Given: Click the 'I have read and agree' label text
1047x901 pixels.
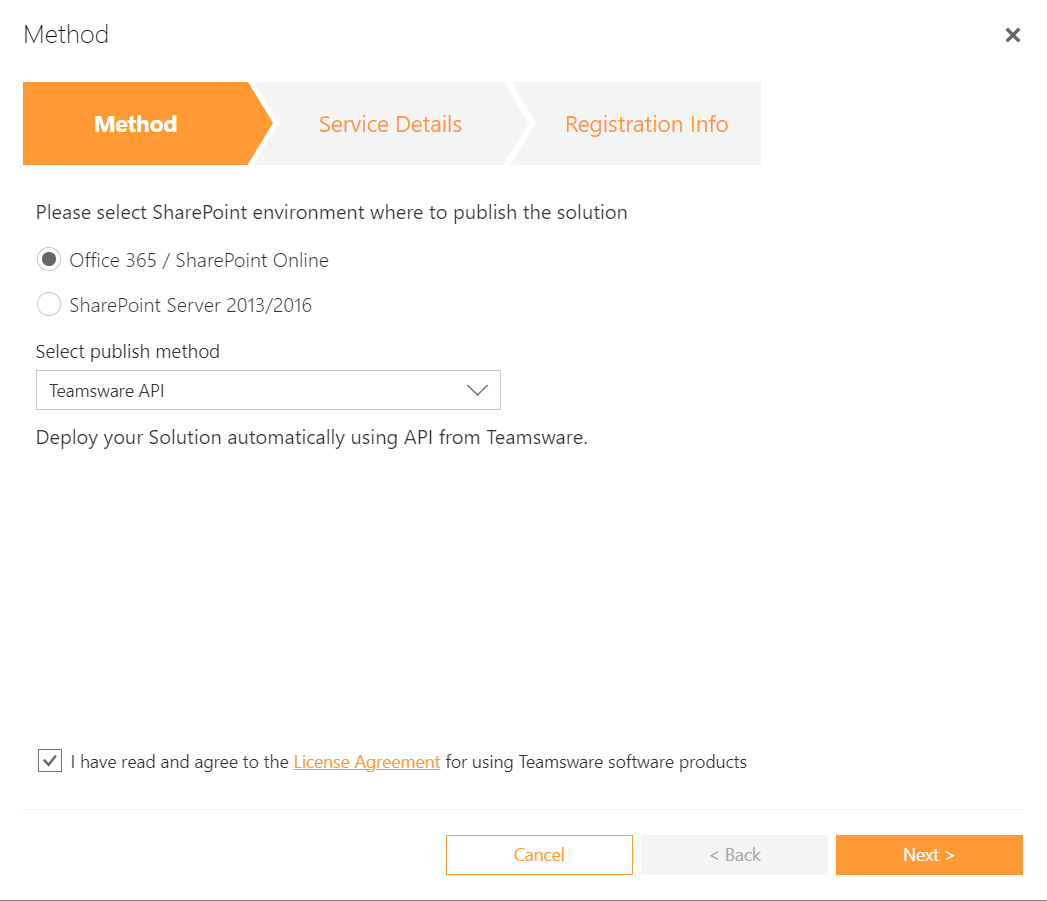Looking at the screenshot, I should tap(180, 762).
